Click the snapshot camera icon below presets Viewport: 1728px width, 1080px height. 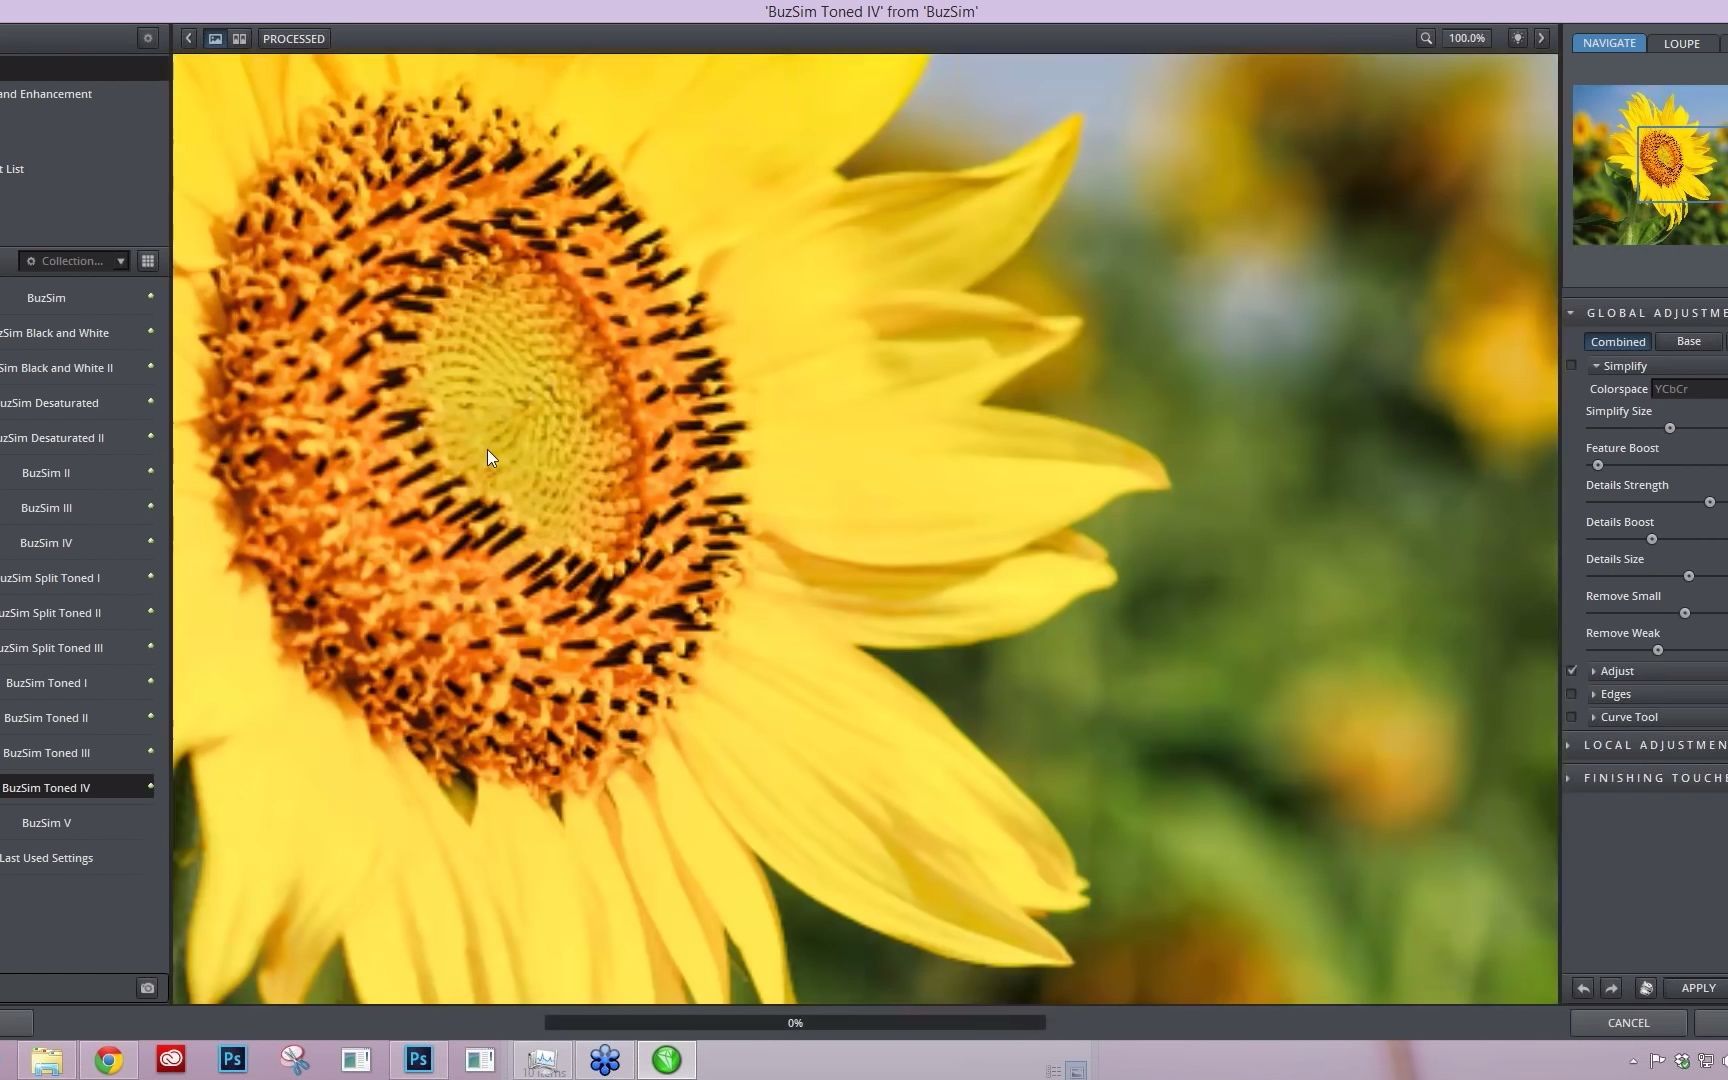click(x=147, y=988)
